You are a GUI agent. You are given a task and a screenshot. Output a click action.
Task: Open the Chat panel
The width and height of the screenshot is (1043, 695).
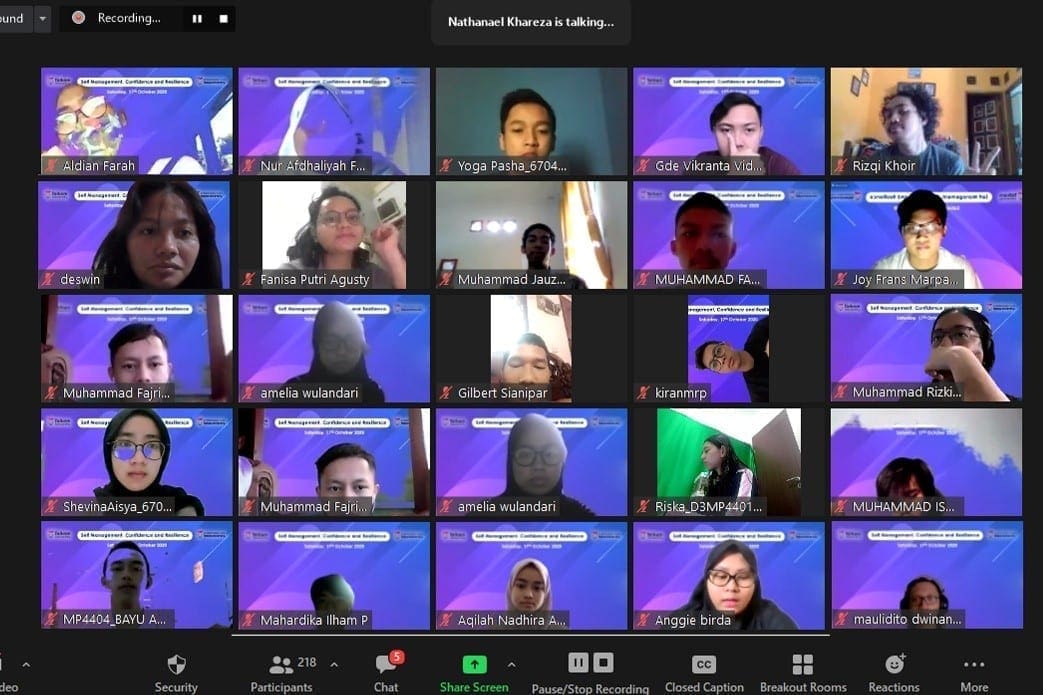pyautogui.click(x=386, y=671)
